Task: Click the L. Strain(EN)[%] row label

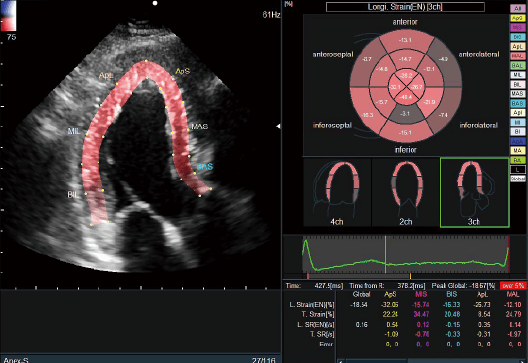Action: pyautogui.click(x=312, y=305)
